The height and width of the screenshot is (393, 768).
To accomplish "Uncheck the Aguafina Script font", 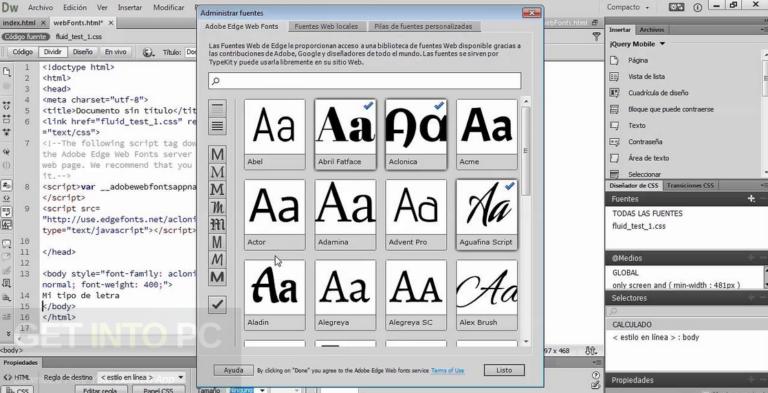I will pos(486,215).
